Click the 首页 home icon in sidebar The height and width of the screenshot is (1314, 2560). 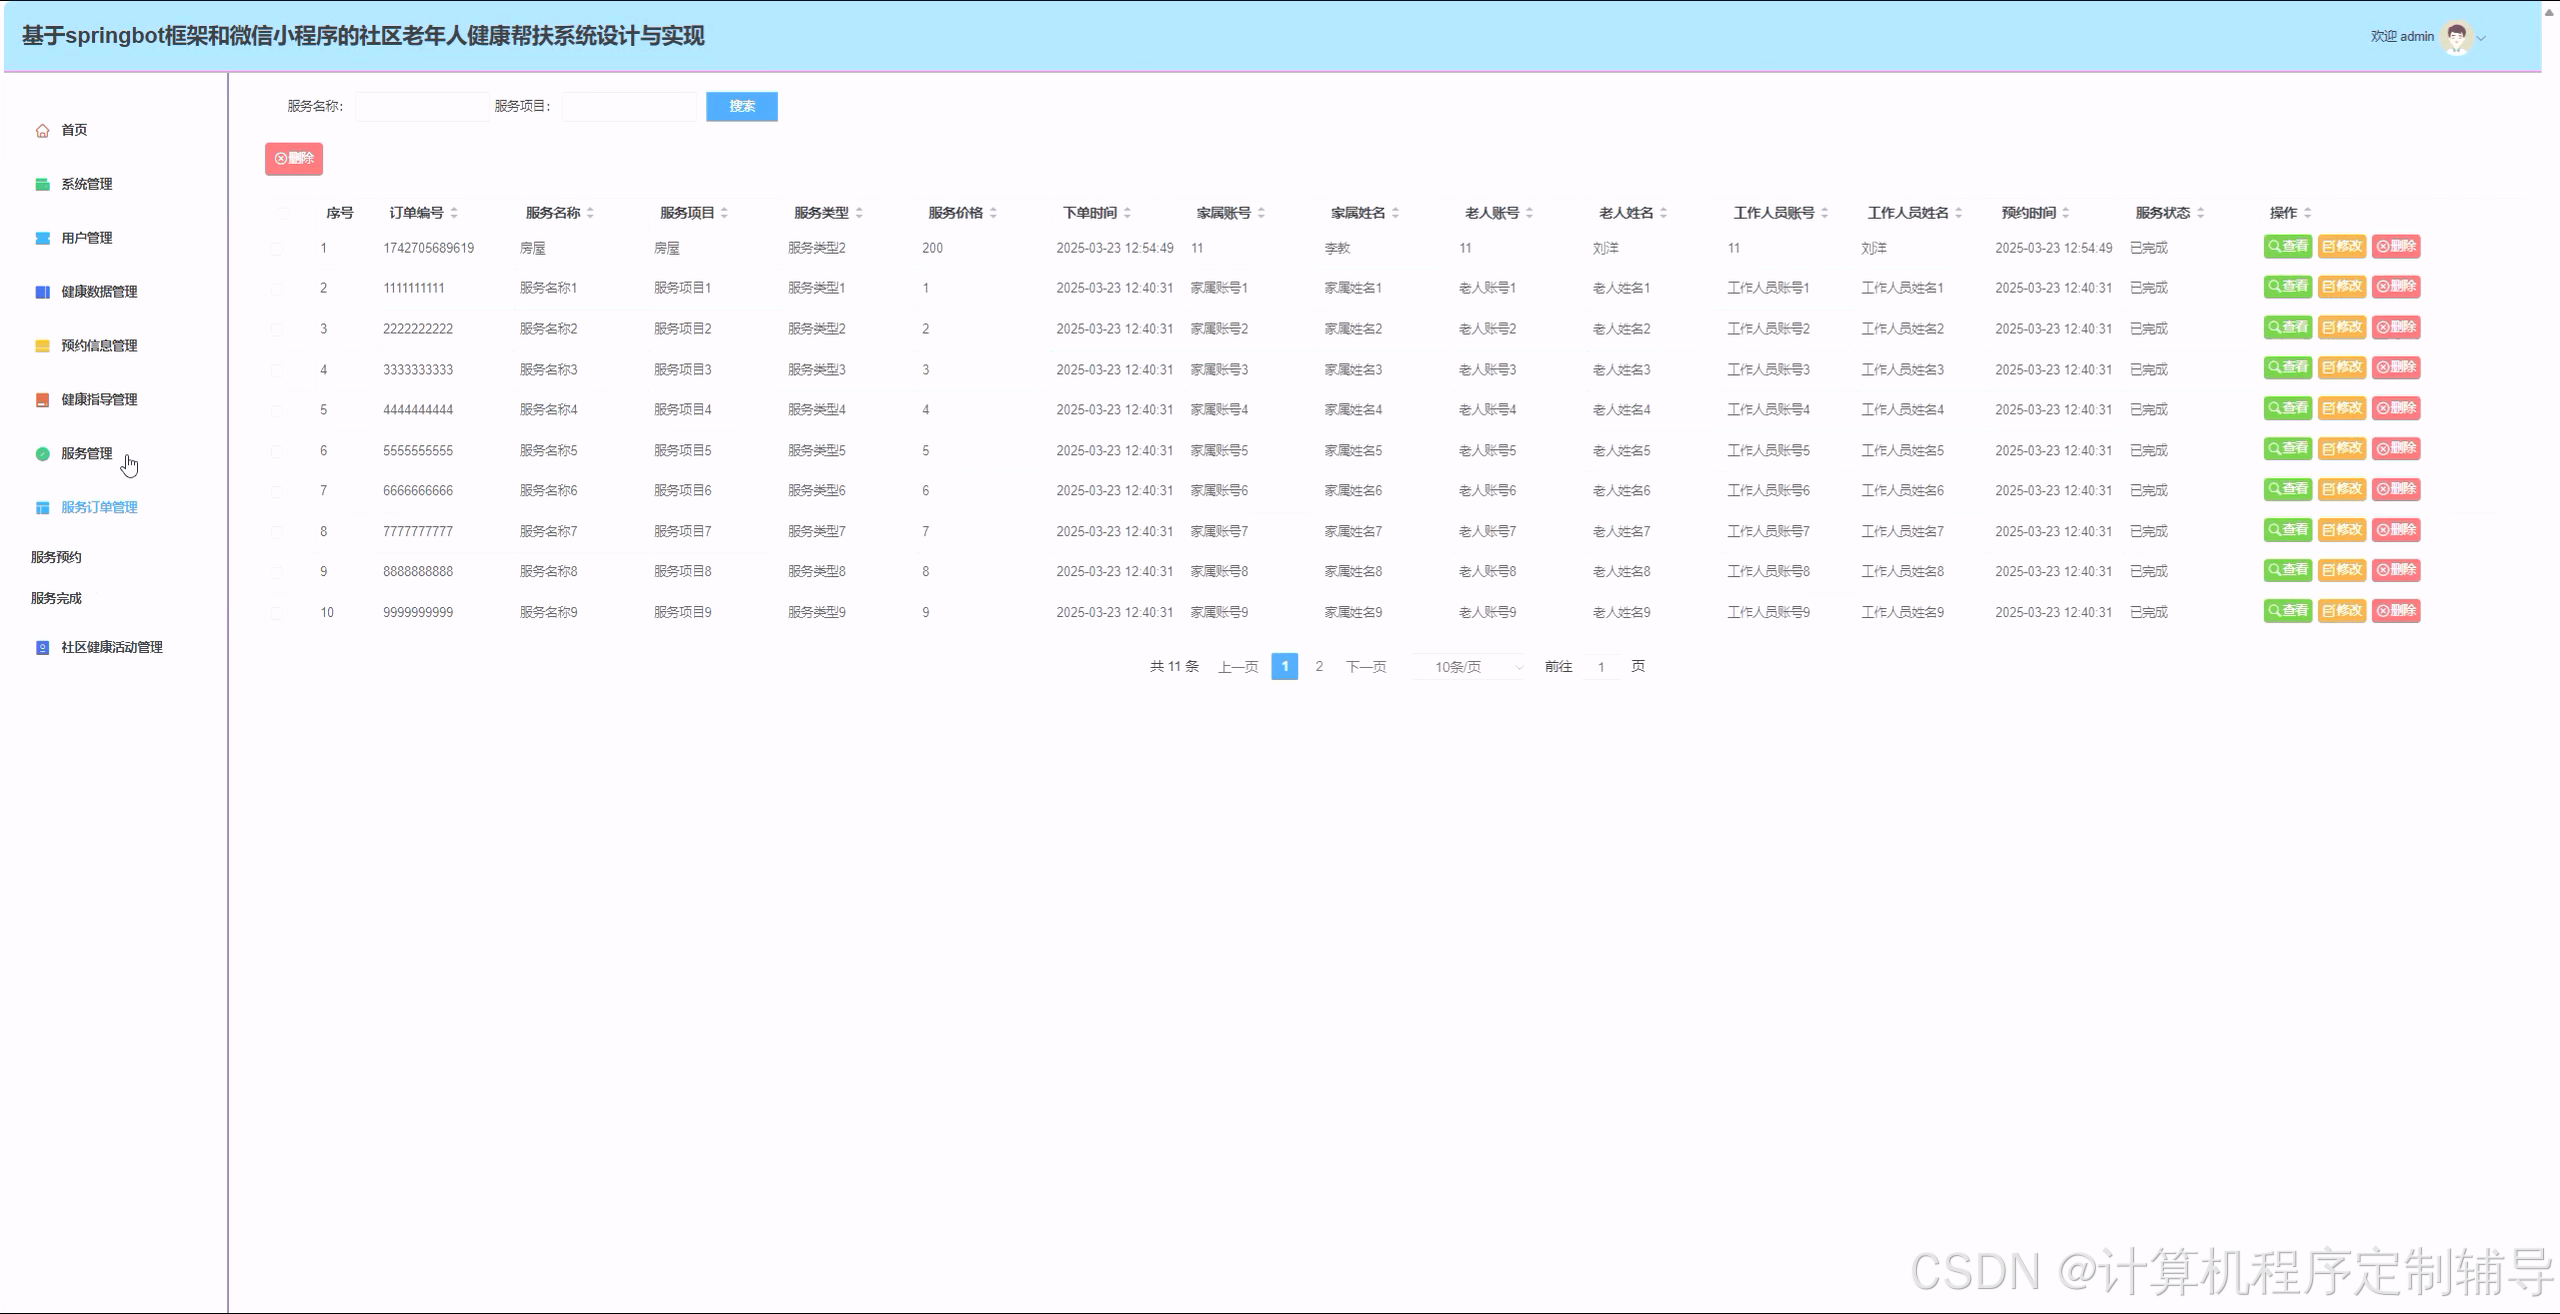click(x=42, y=130)
